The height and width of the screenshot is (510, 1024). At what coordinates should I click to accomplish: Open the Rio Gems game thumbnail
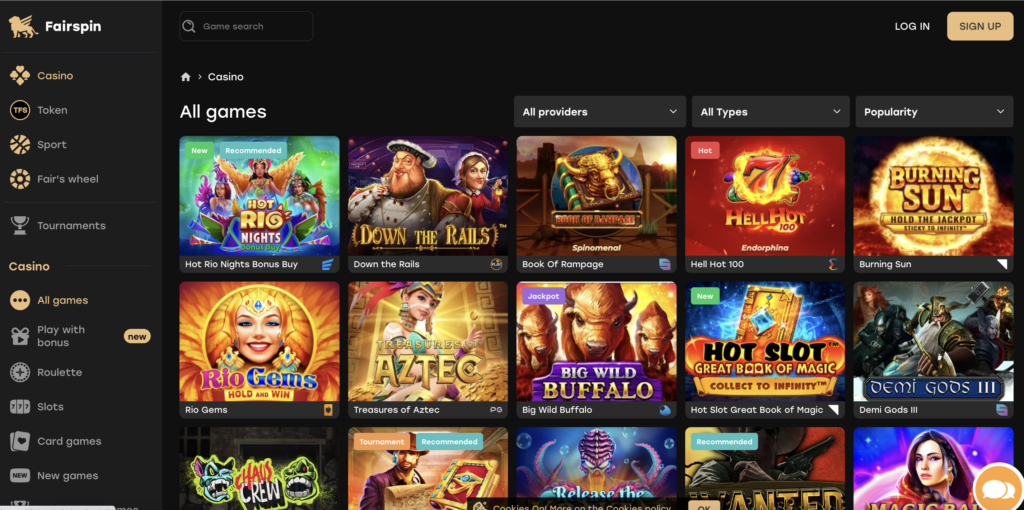[x=259, y=342]
